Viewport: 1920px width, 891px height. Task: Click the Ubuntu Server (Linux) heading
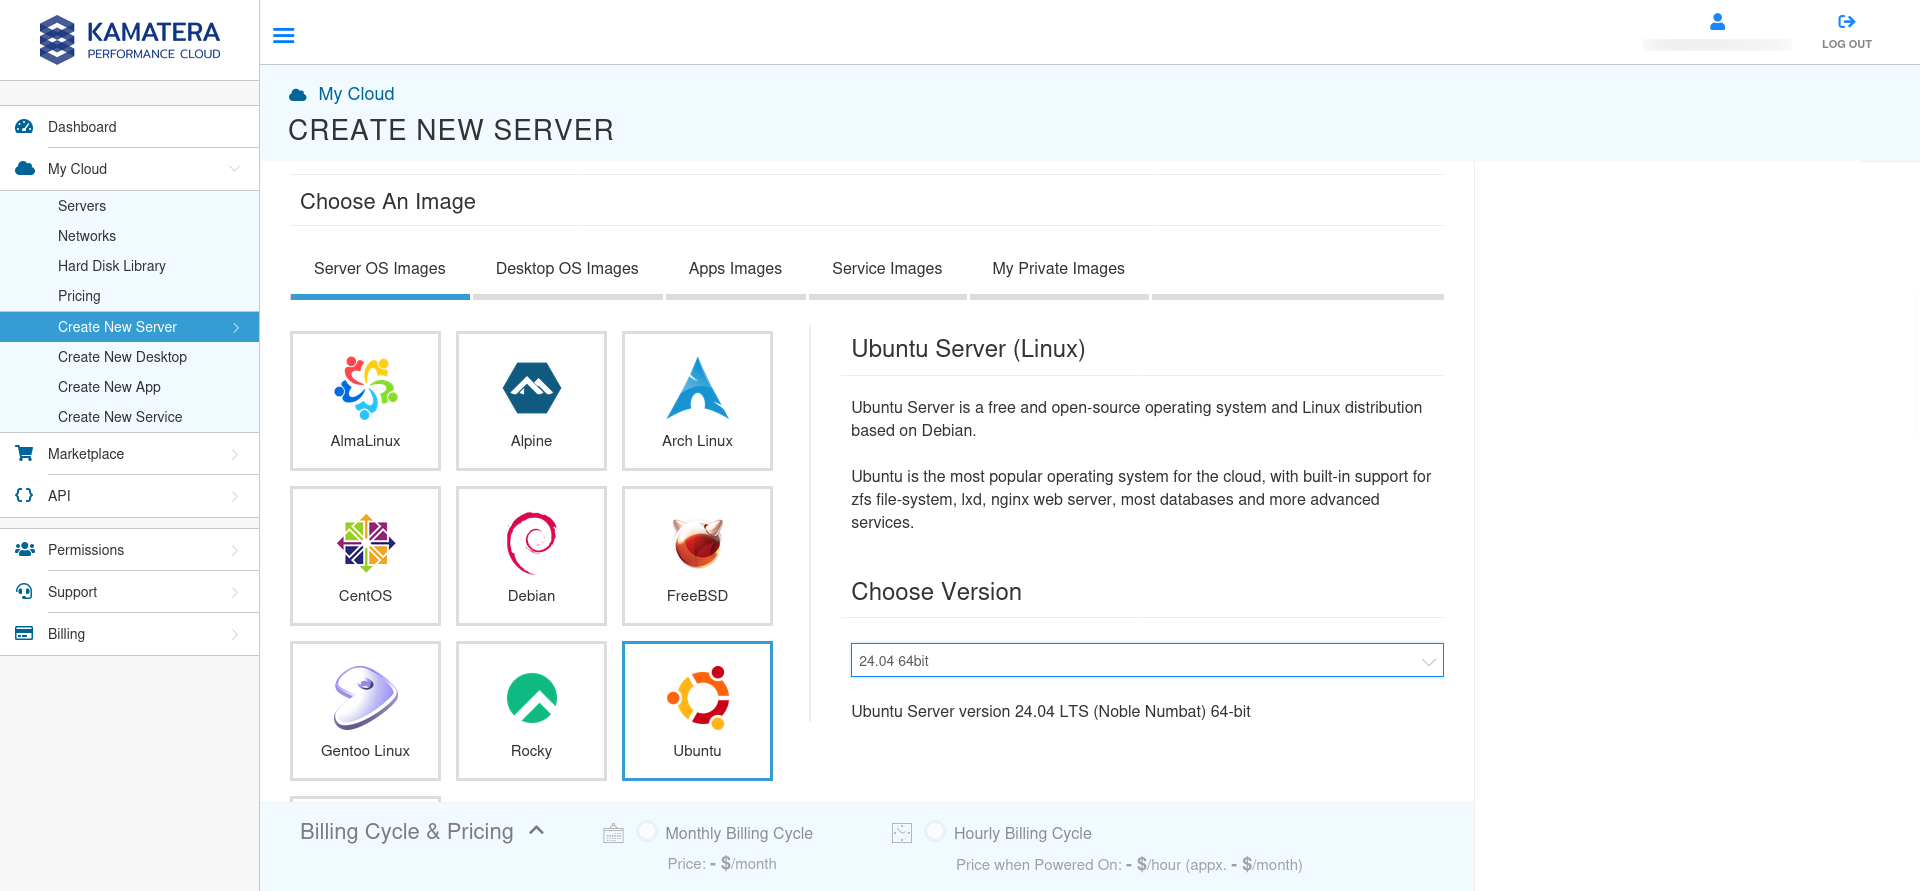click(968, 349)
